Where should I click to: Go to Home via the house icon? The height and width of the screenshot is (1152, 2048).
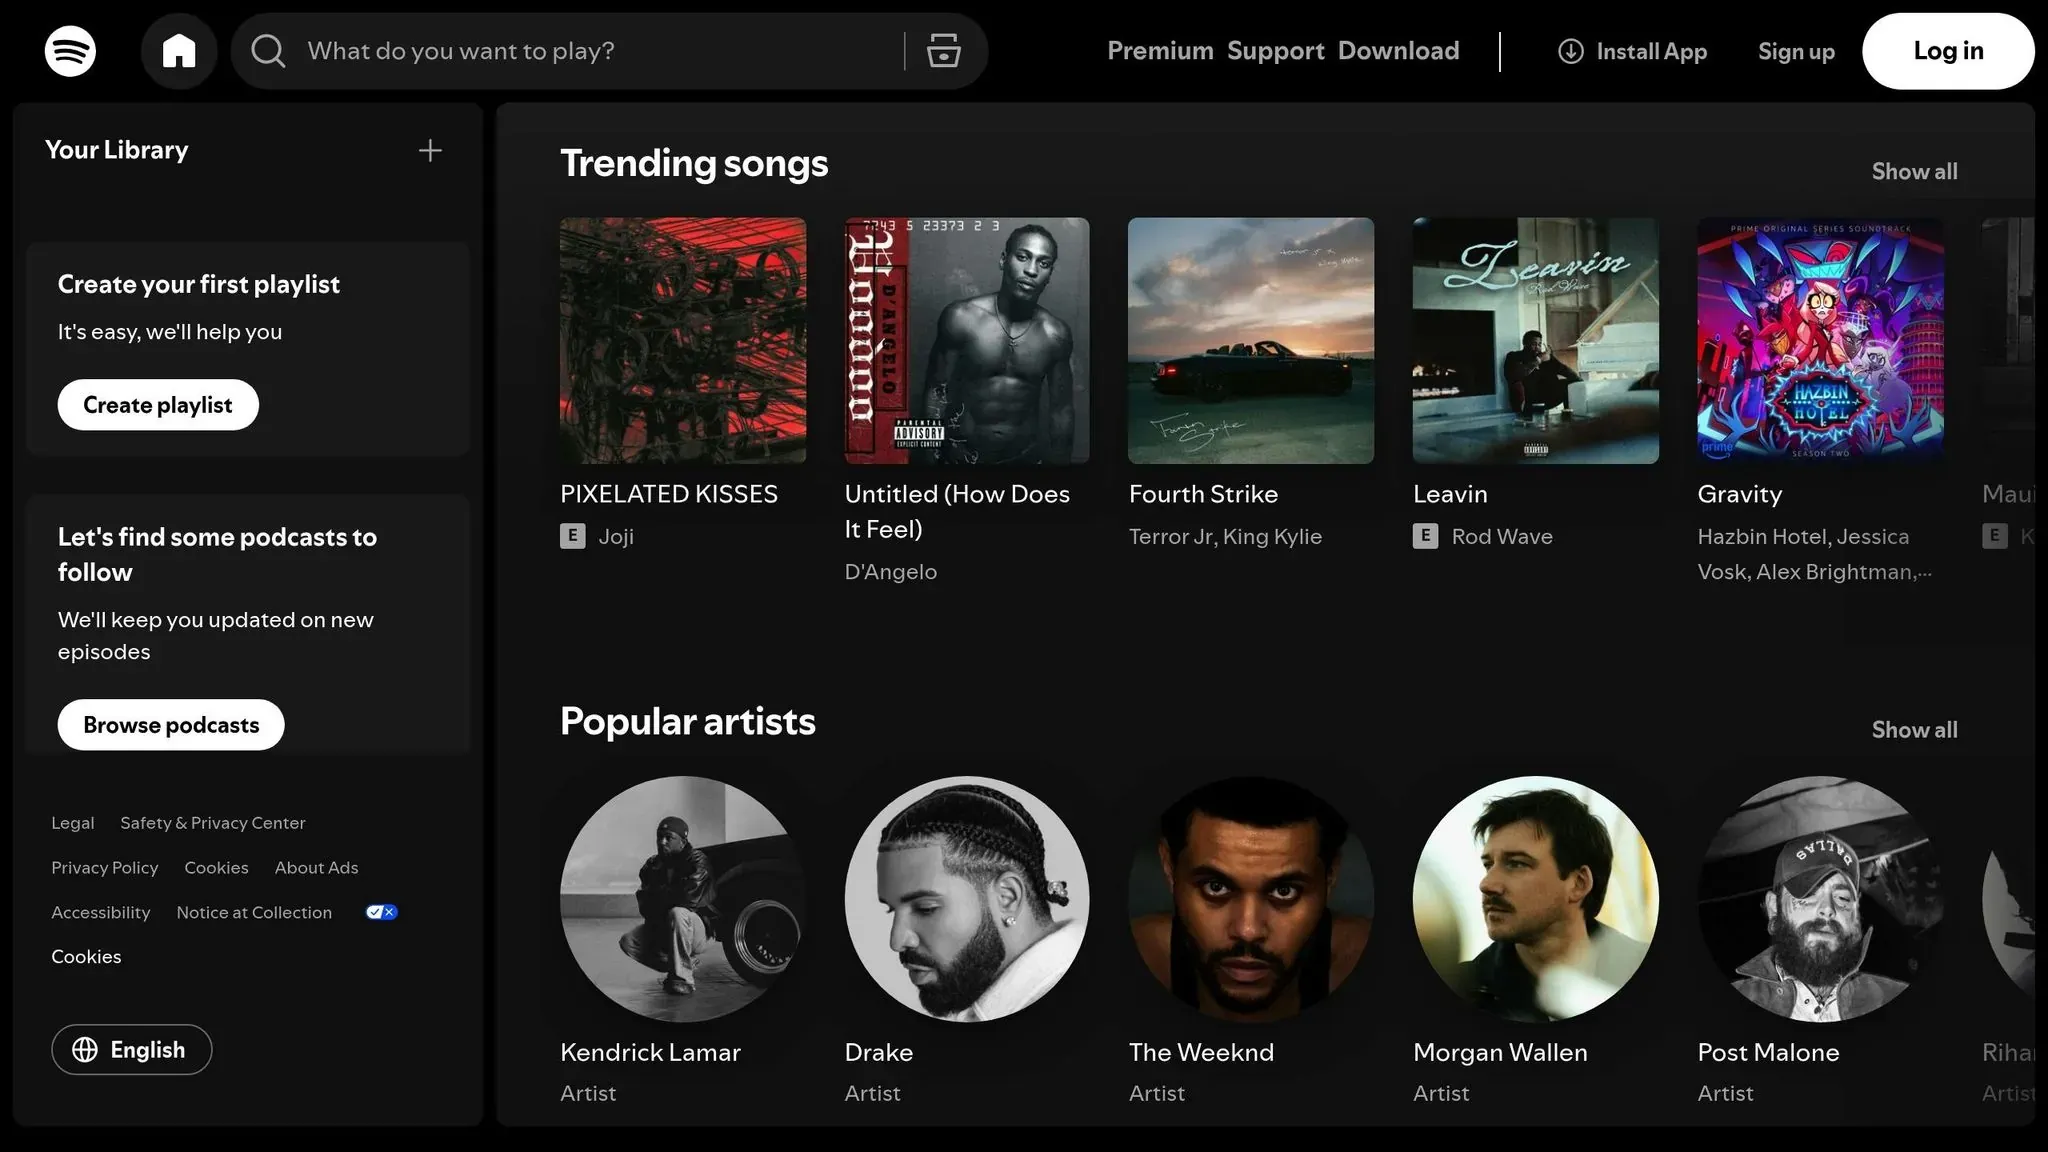[x=179, y=51]
